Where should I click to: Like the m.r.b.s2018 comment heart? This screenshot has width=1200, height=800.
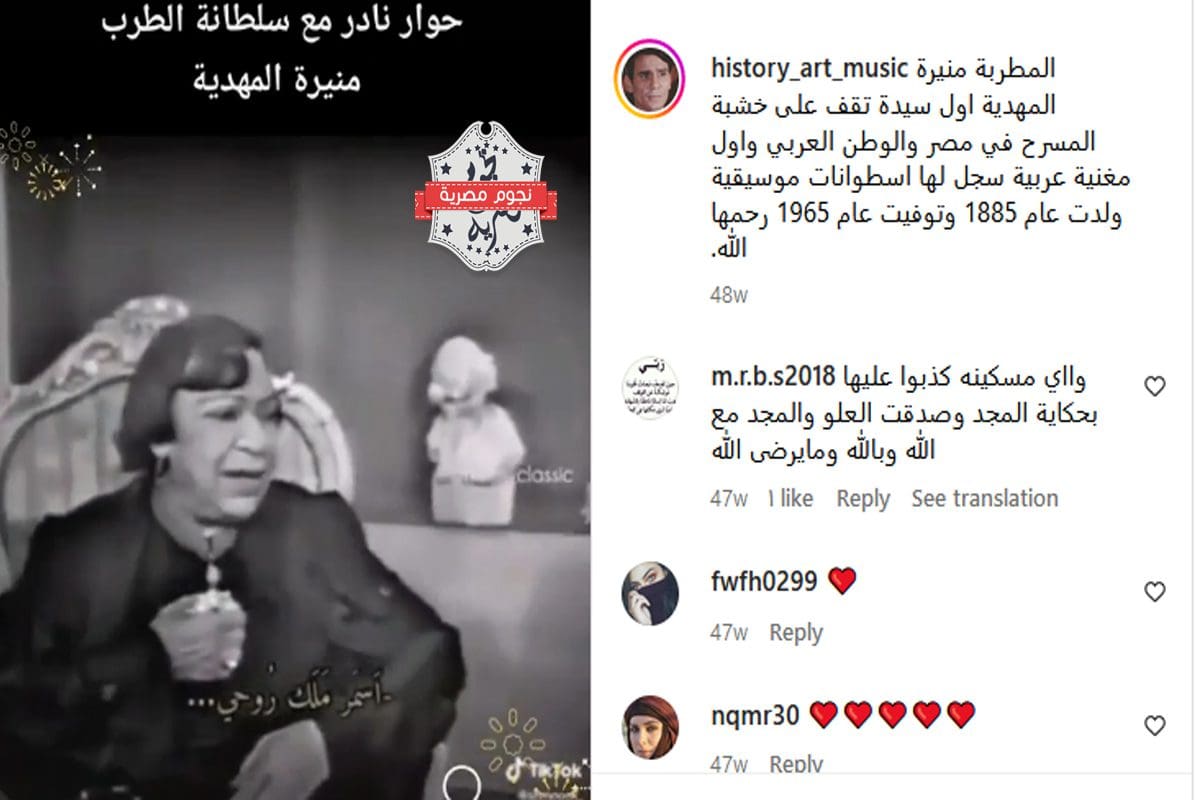coord(1155,386)
